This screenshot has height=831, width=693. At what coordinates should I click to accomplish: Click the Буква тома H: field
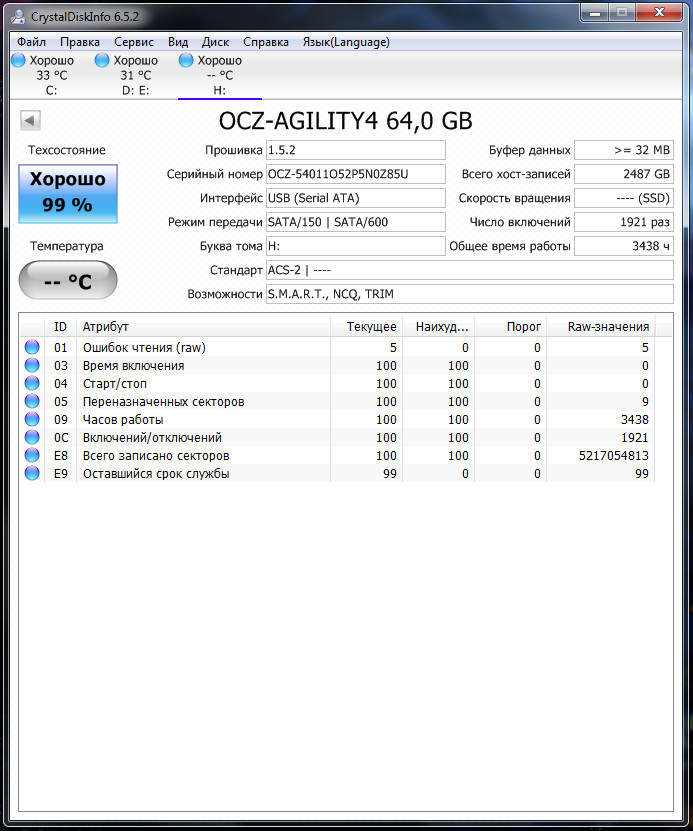click(356, 246)
